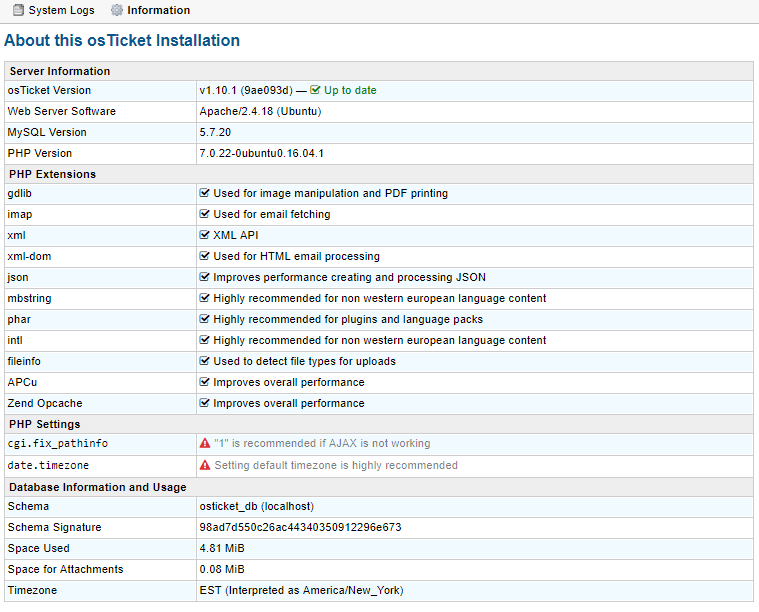Click Highly recommended for plugins and language packs

click(x=348, y=320)
